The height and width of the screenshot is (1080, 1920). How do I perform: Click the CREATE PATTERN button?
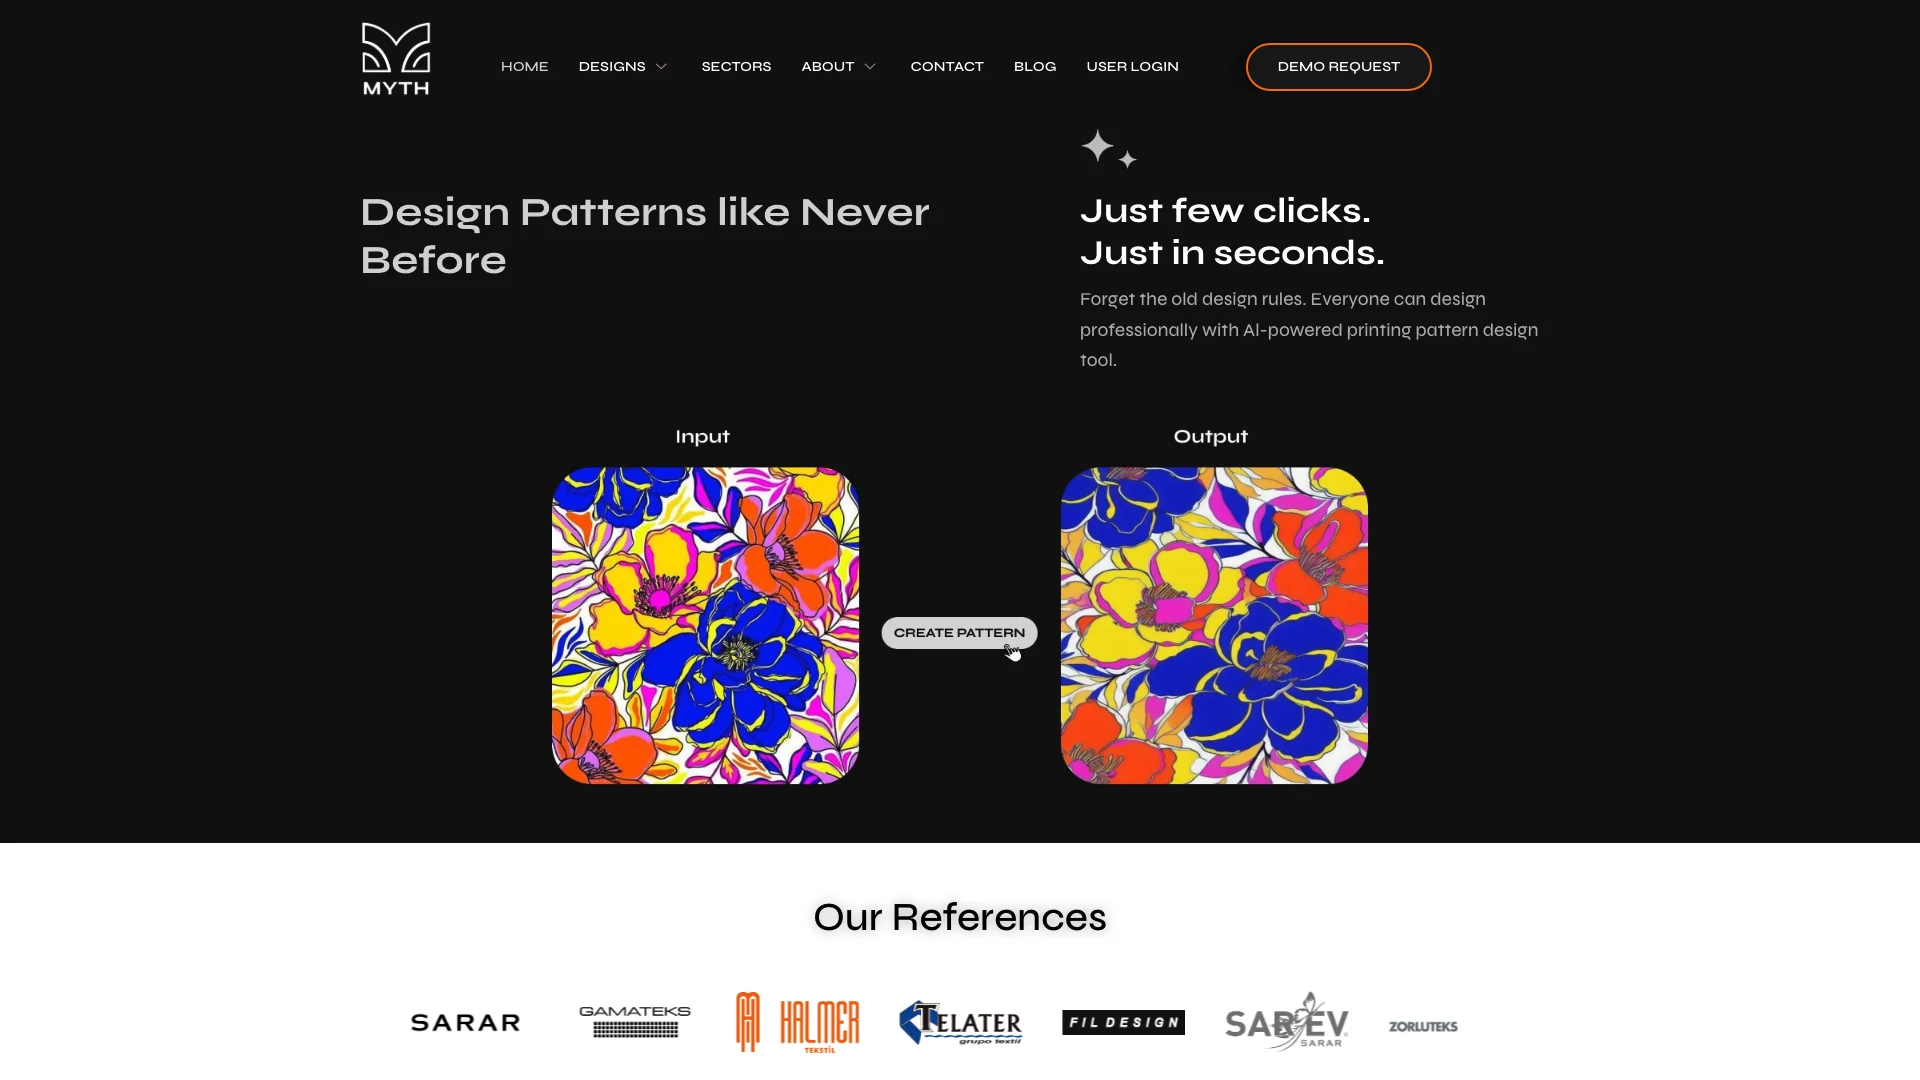click(959, 633)
